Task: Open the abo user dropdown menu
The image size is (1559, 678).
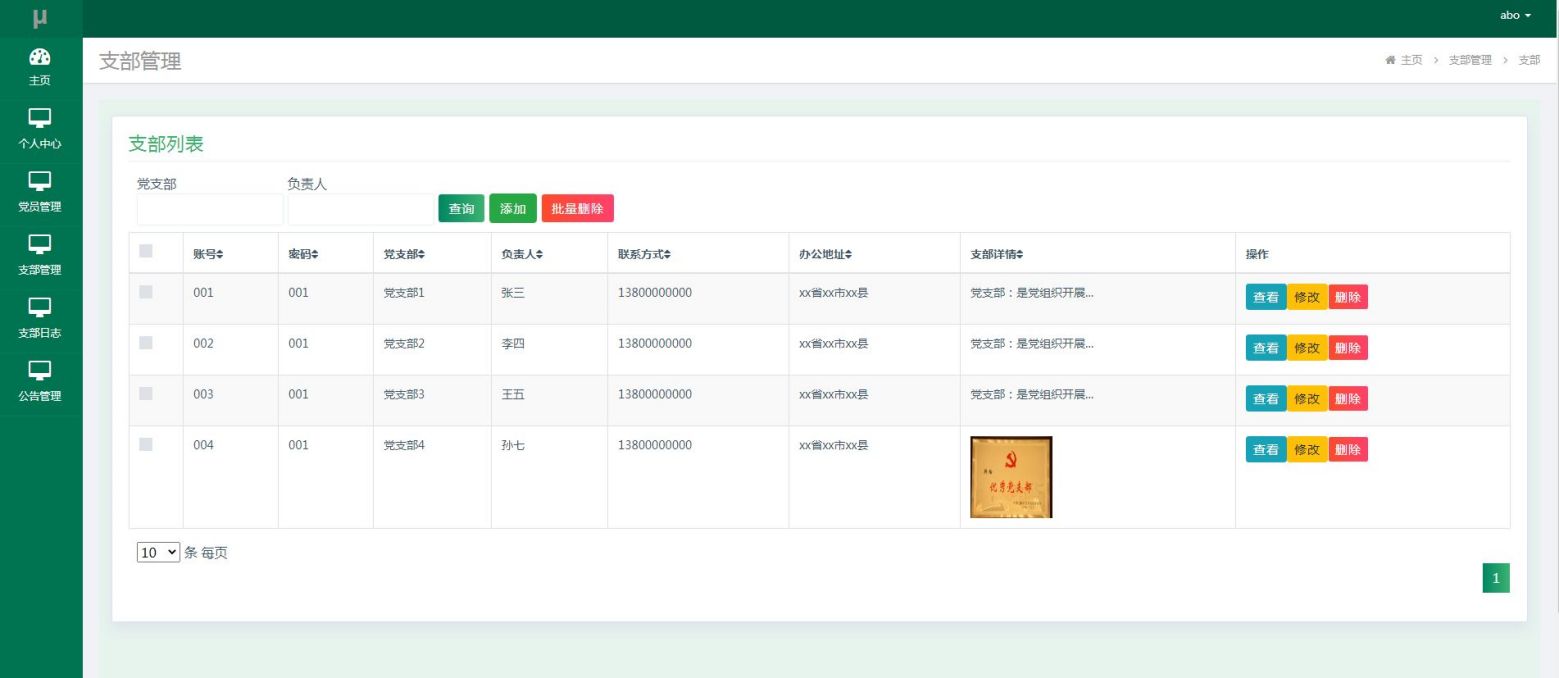Action: (1515, 16)
